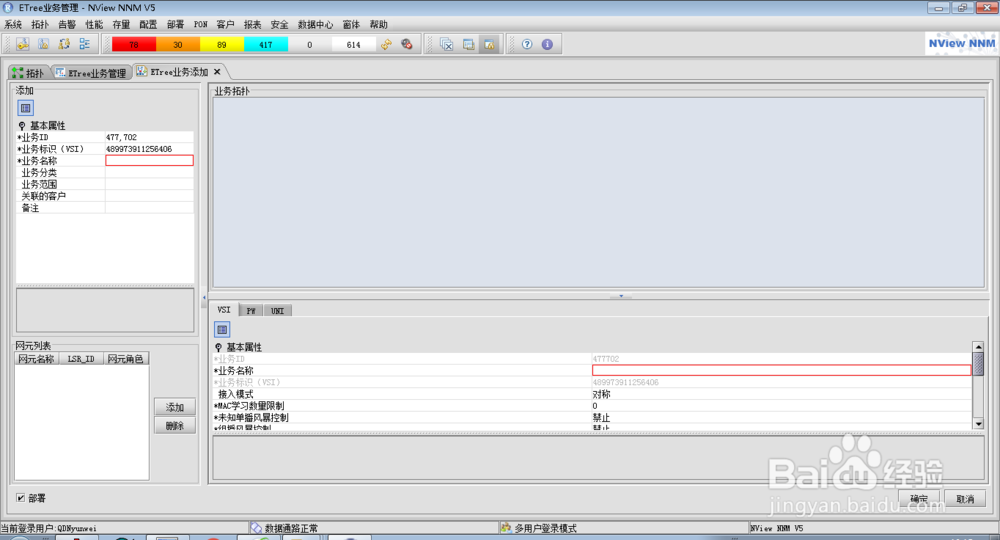Open the 窗体 menu

pyautogui.click(x=351, y=24)
